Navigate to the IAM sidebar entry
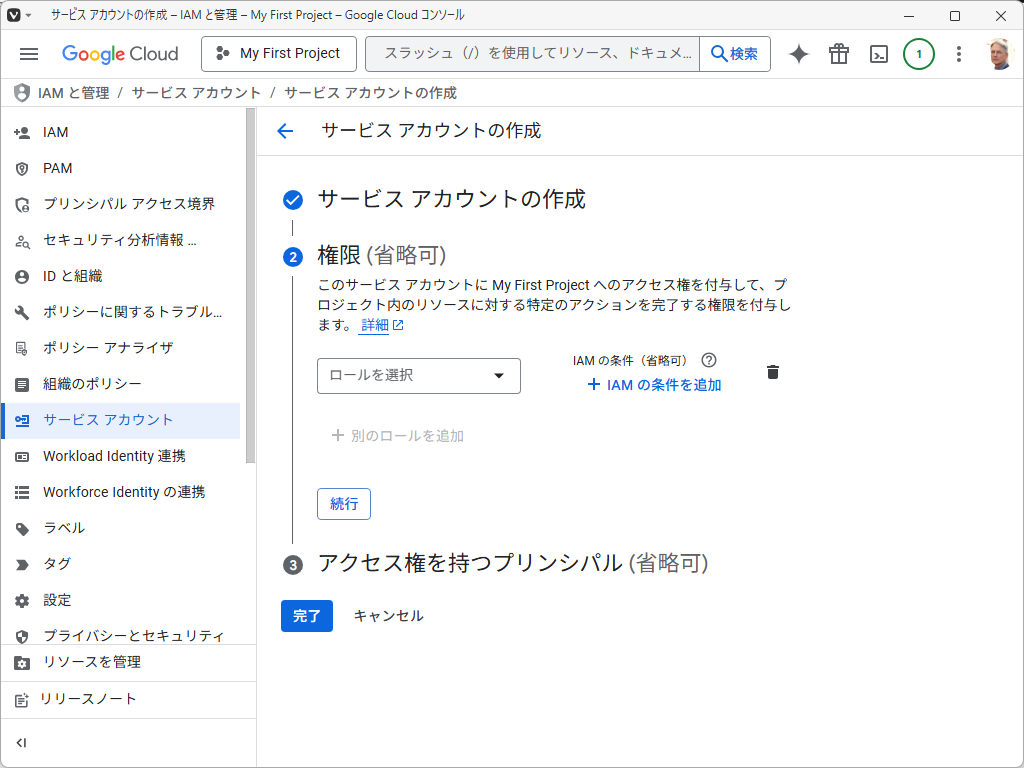1024x768 pixels. 55,132
